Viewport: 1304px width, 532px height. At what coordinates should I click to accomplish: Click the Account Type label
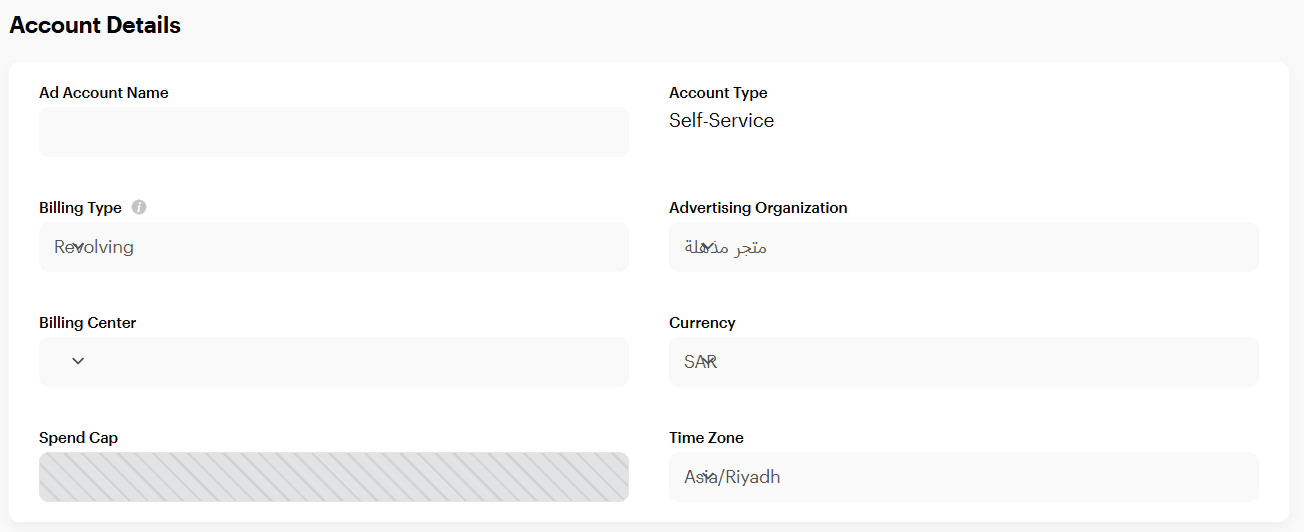click(x=718, y=93)
